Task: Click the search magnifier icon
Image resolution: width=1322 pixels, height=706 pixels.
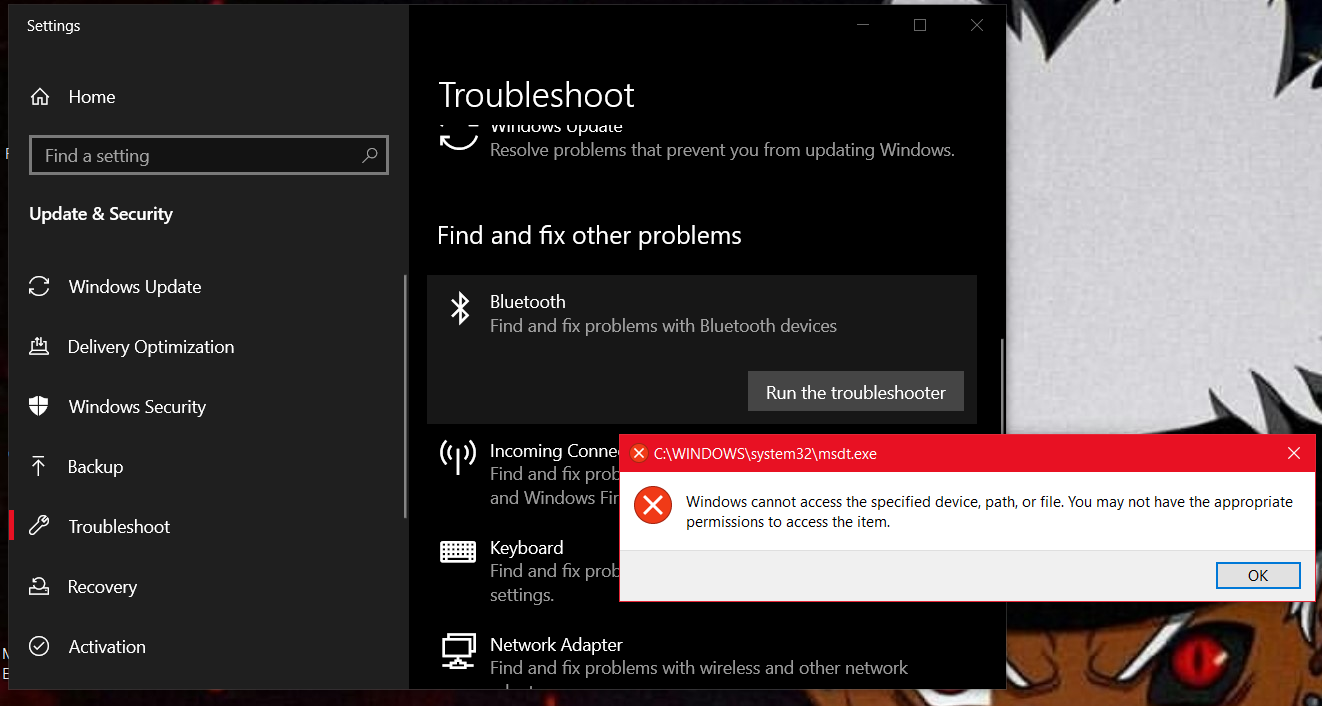Action: [370, 155]
